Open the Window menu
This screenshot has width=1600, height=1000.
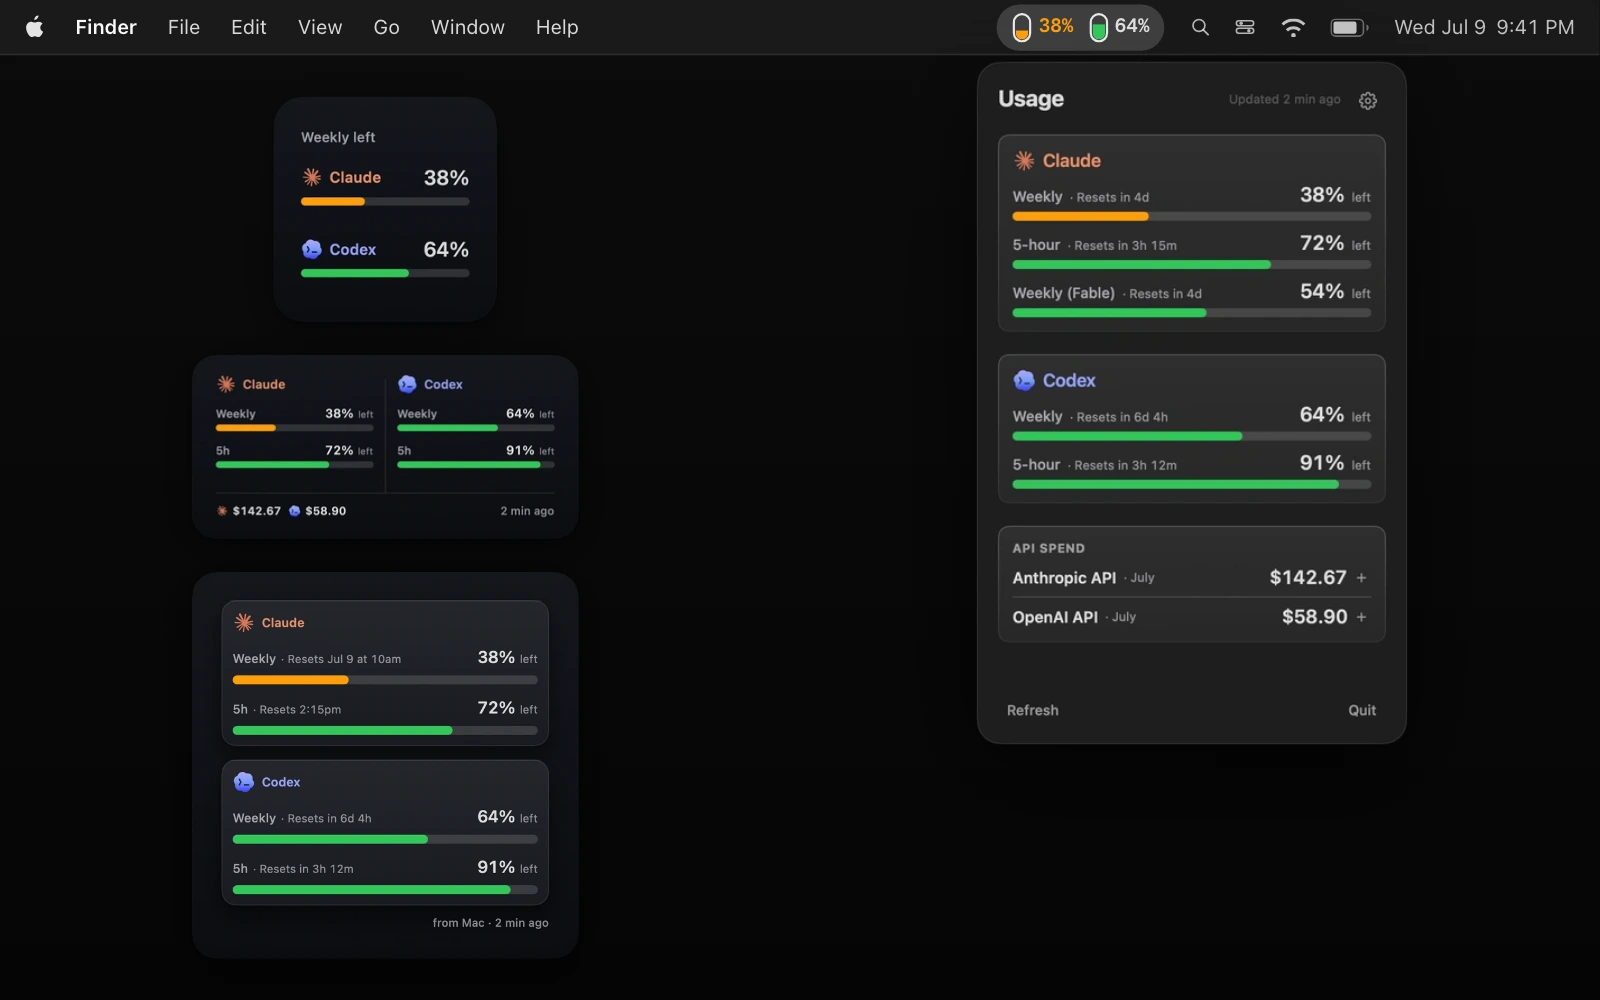coord(468,27)
